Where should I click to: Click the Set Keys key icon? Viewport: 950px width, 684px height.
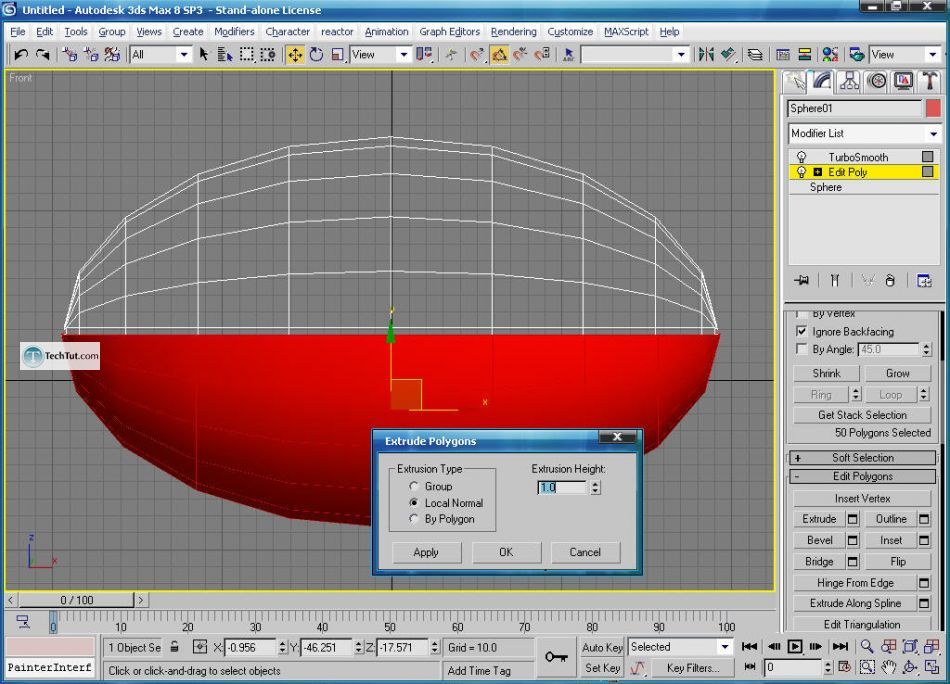click(x=556, y=657)
